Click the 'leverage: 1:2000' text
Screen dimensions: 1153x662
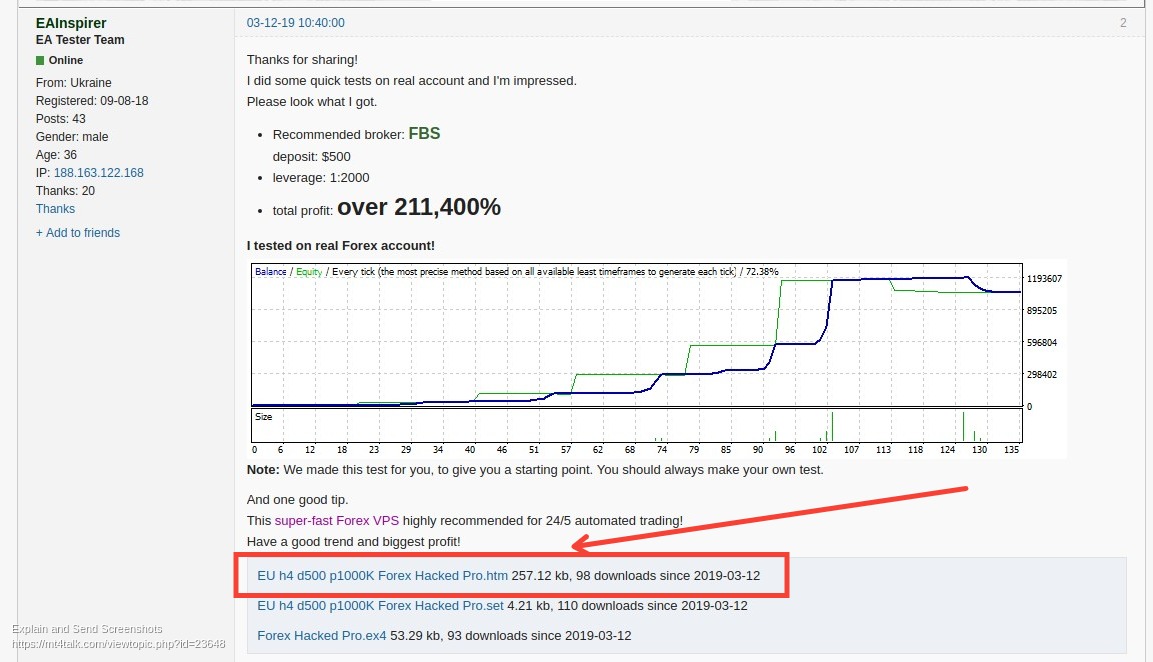tap(321, 178)
